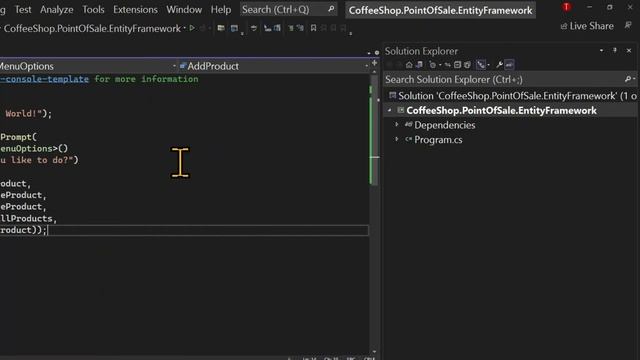
Task: Click Switch Views icon in Solution Explorer
Action: 419,64
